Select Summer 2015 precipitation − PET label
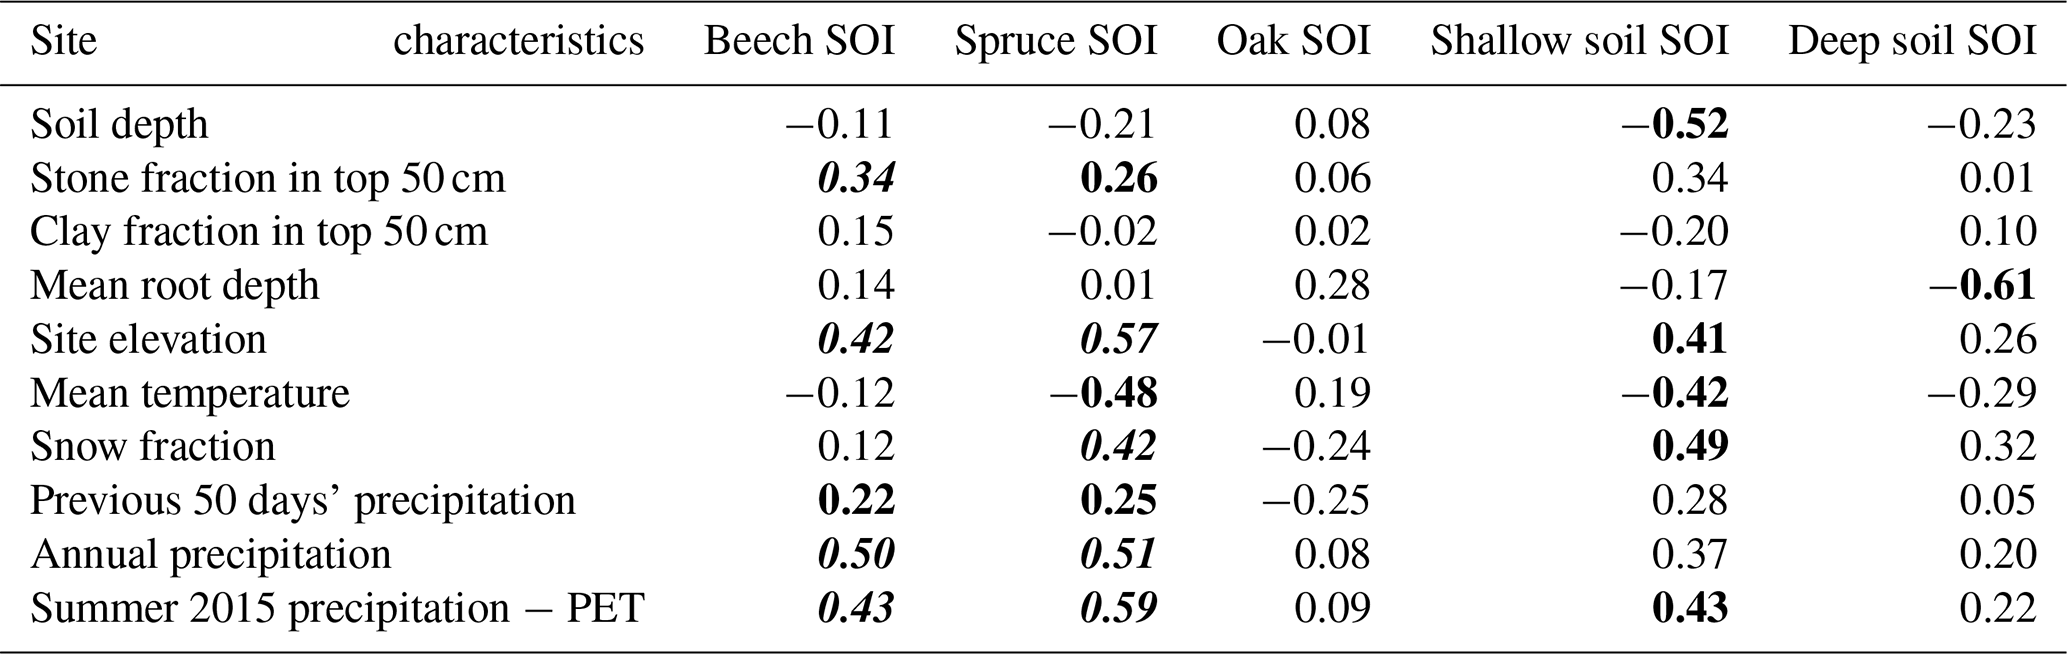 (337, 608)
